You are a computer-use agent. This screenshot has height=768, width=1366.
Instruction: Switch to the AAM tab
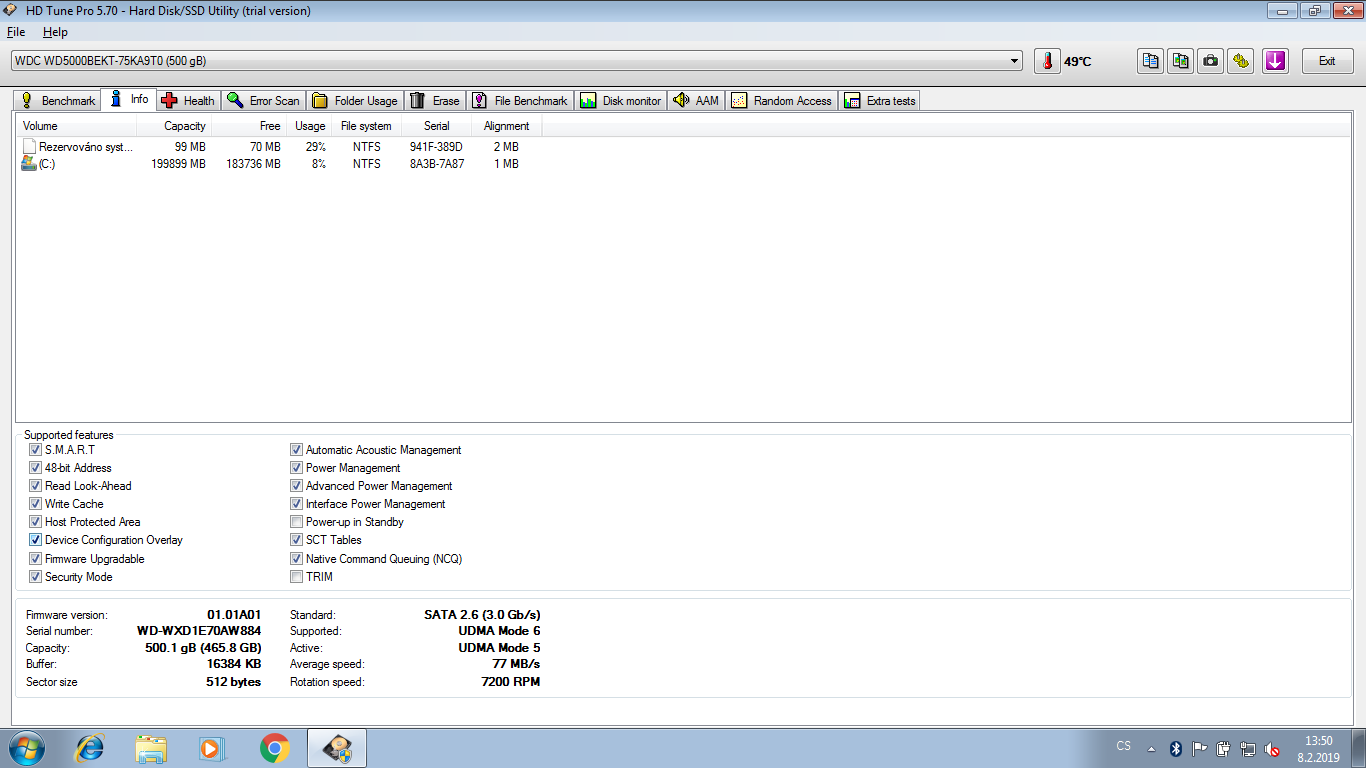point(697,101)
